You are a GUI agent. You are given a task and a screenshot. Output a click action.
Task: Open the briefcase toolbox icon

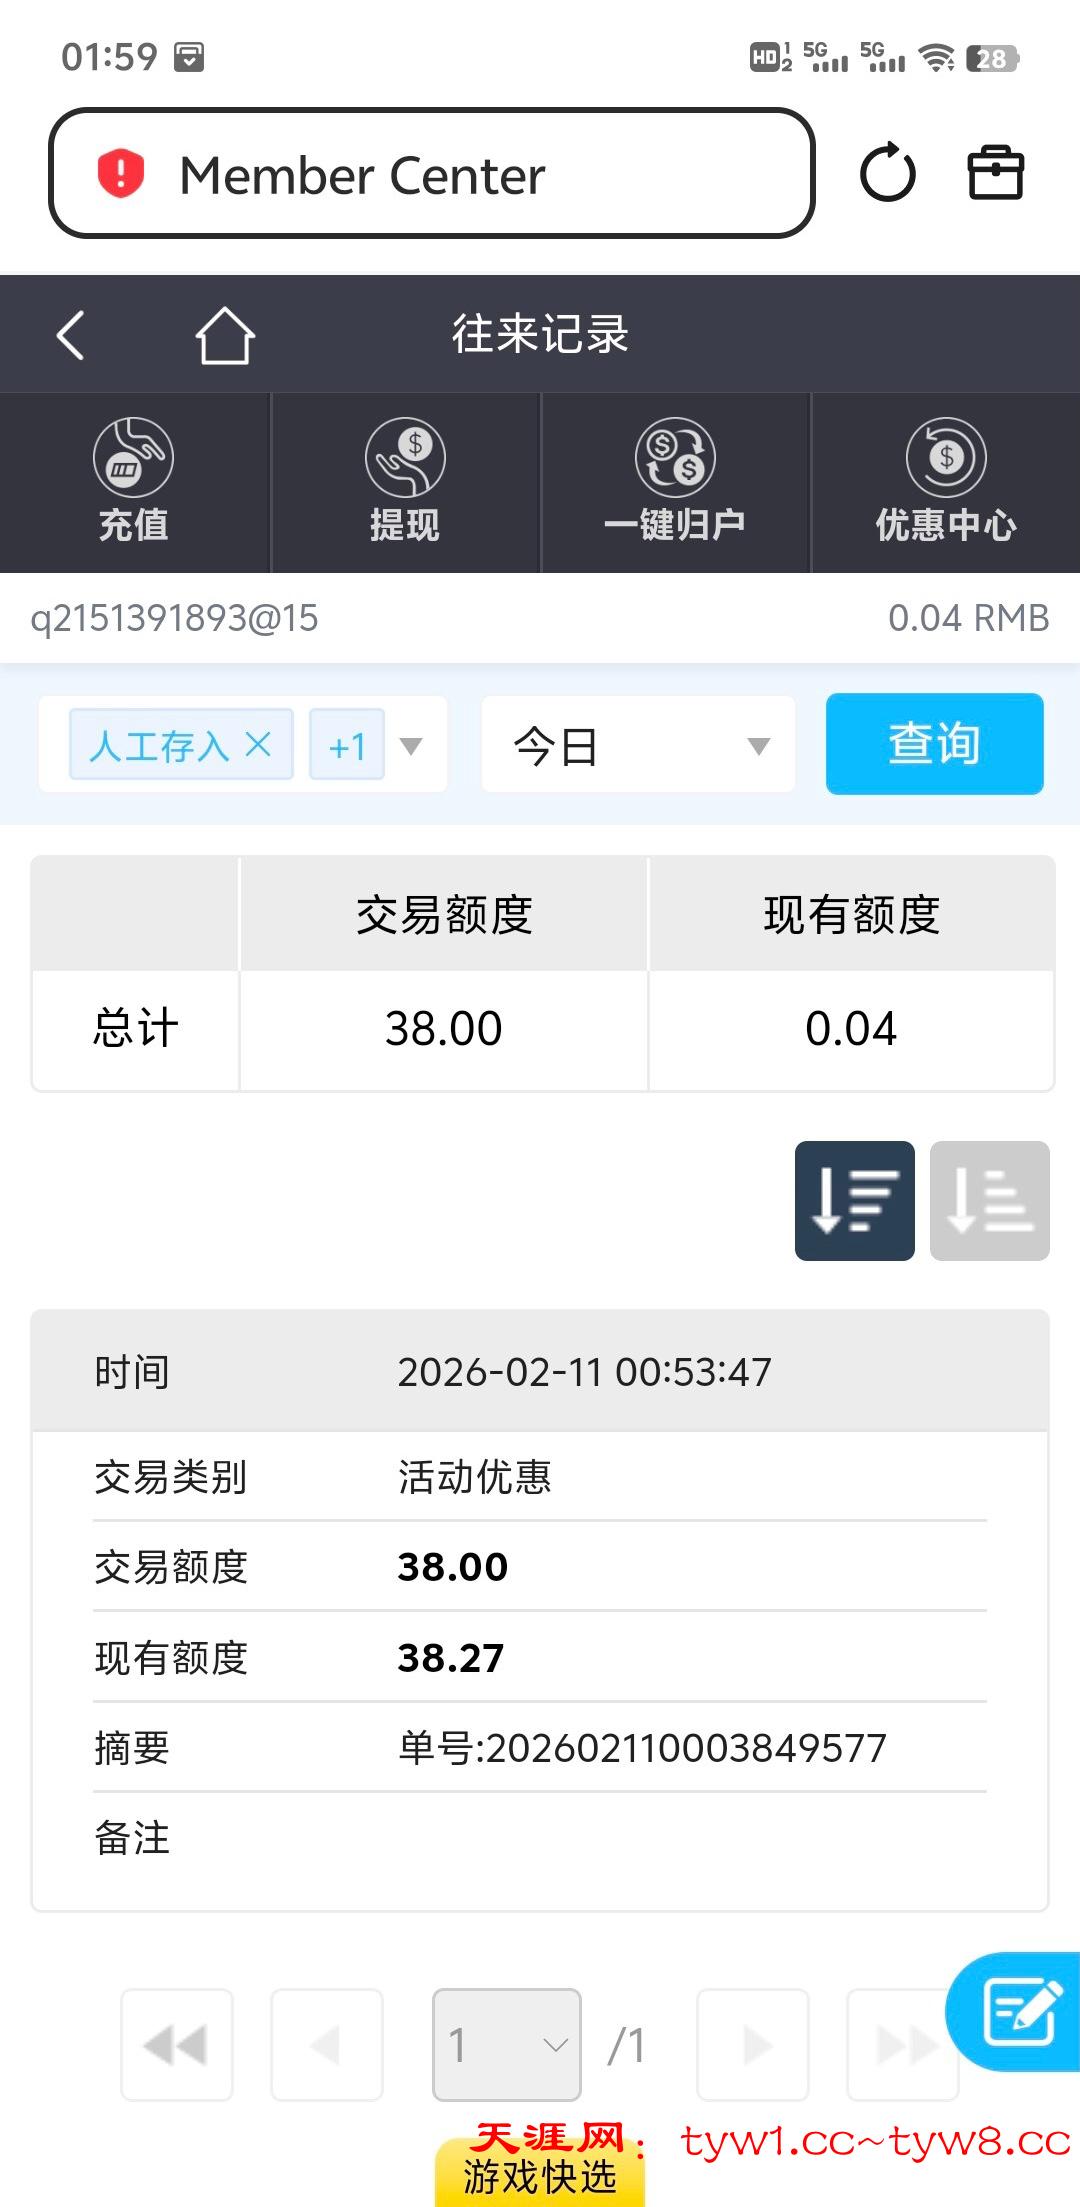click(x=995, y=174)
